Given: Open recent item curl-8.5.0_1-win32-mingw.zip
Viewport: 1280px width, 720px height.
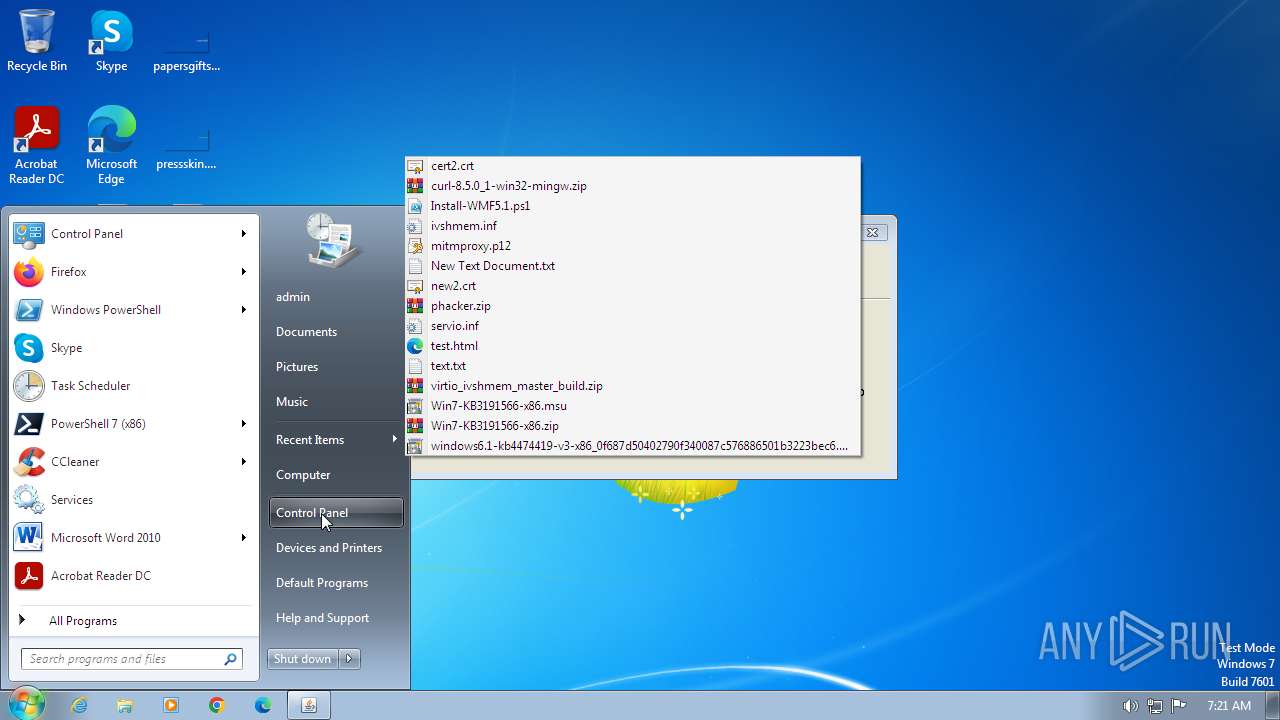Looking at the screenshot, I should coord(632,186).
